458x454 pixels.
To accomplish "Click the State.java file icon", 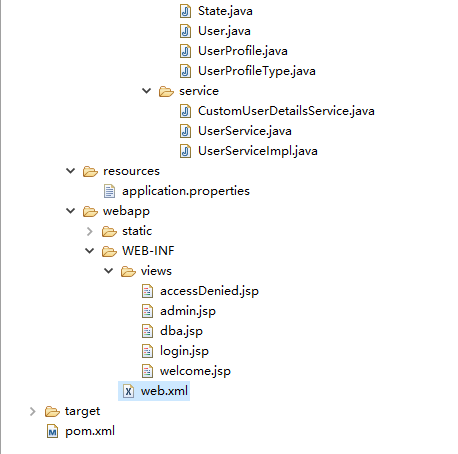I will click(x=185, y=11).
